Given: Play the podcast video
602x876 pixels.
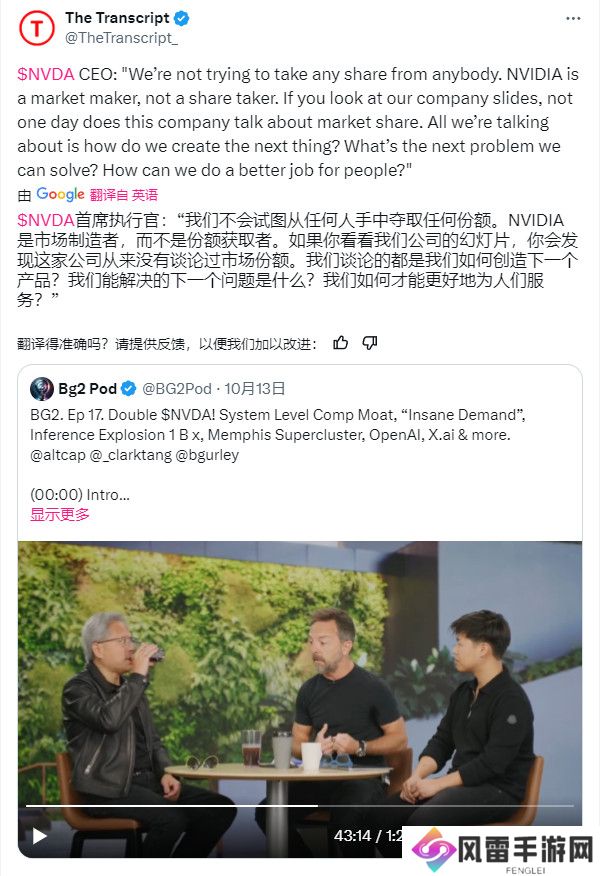Looking at the screenshot, I should click(x=39, y=836).
